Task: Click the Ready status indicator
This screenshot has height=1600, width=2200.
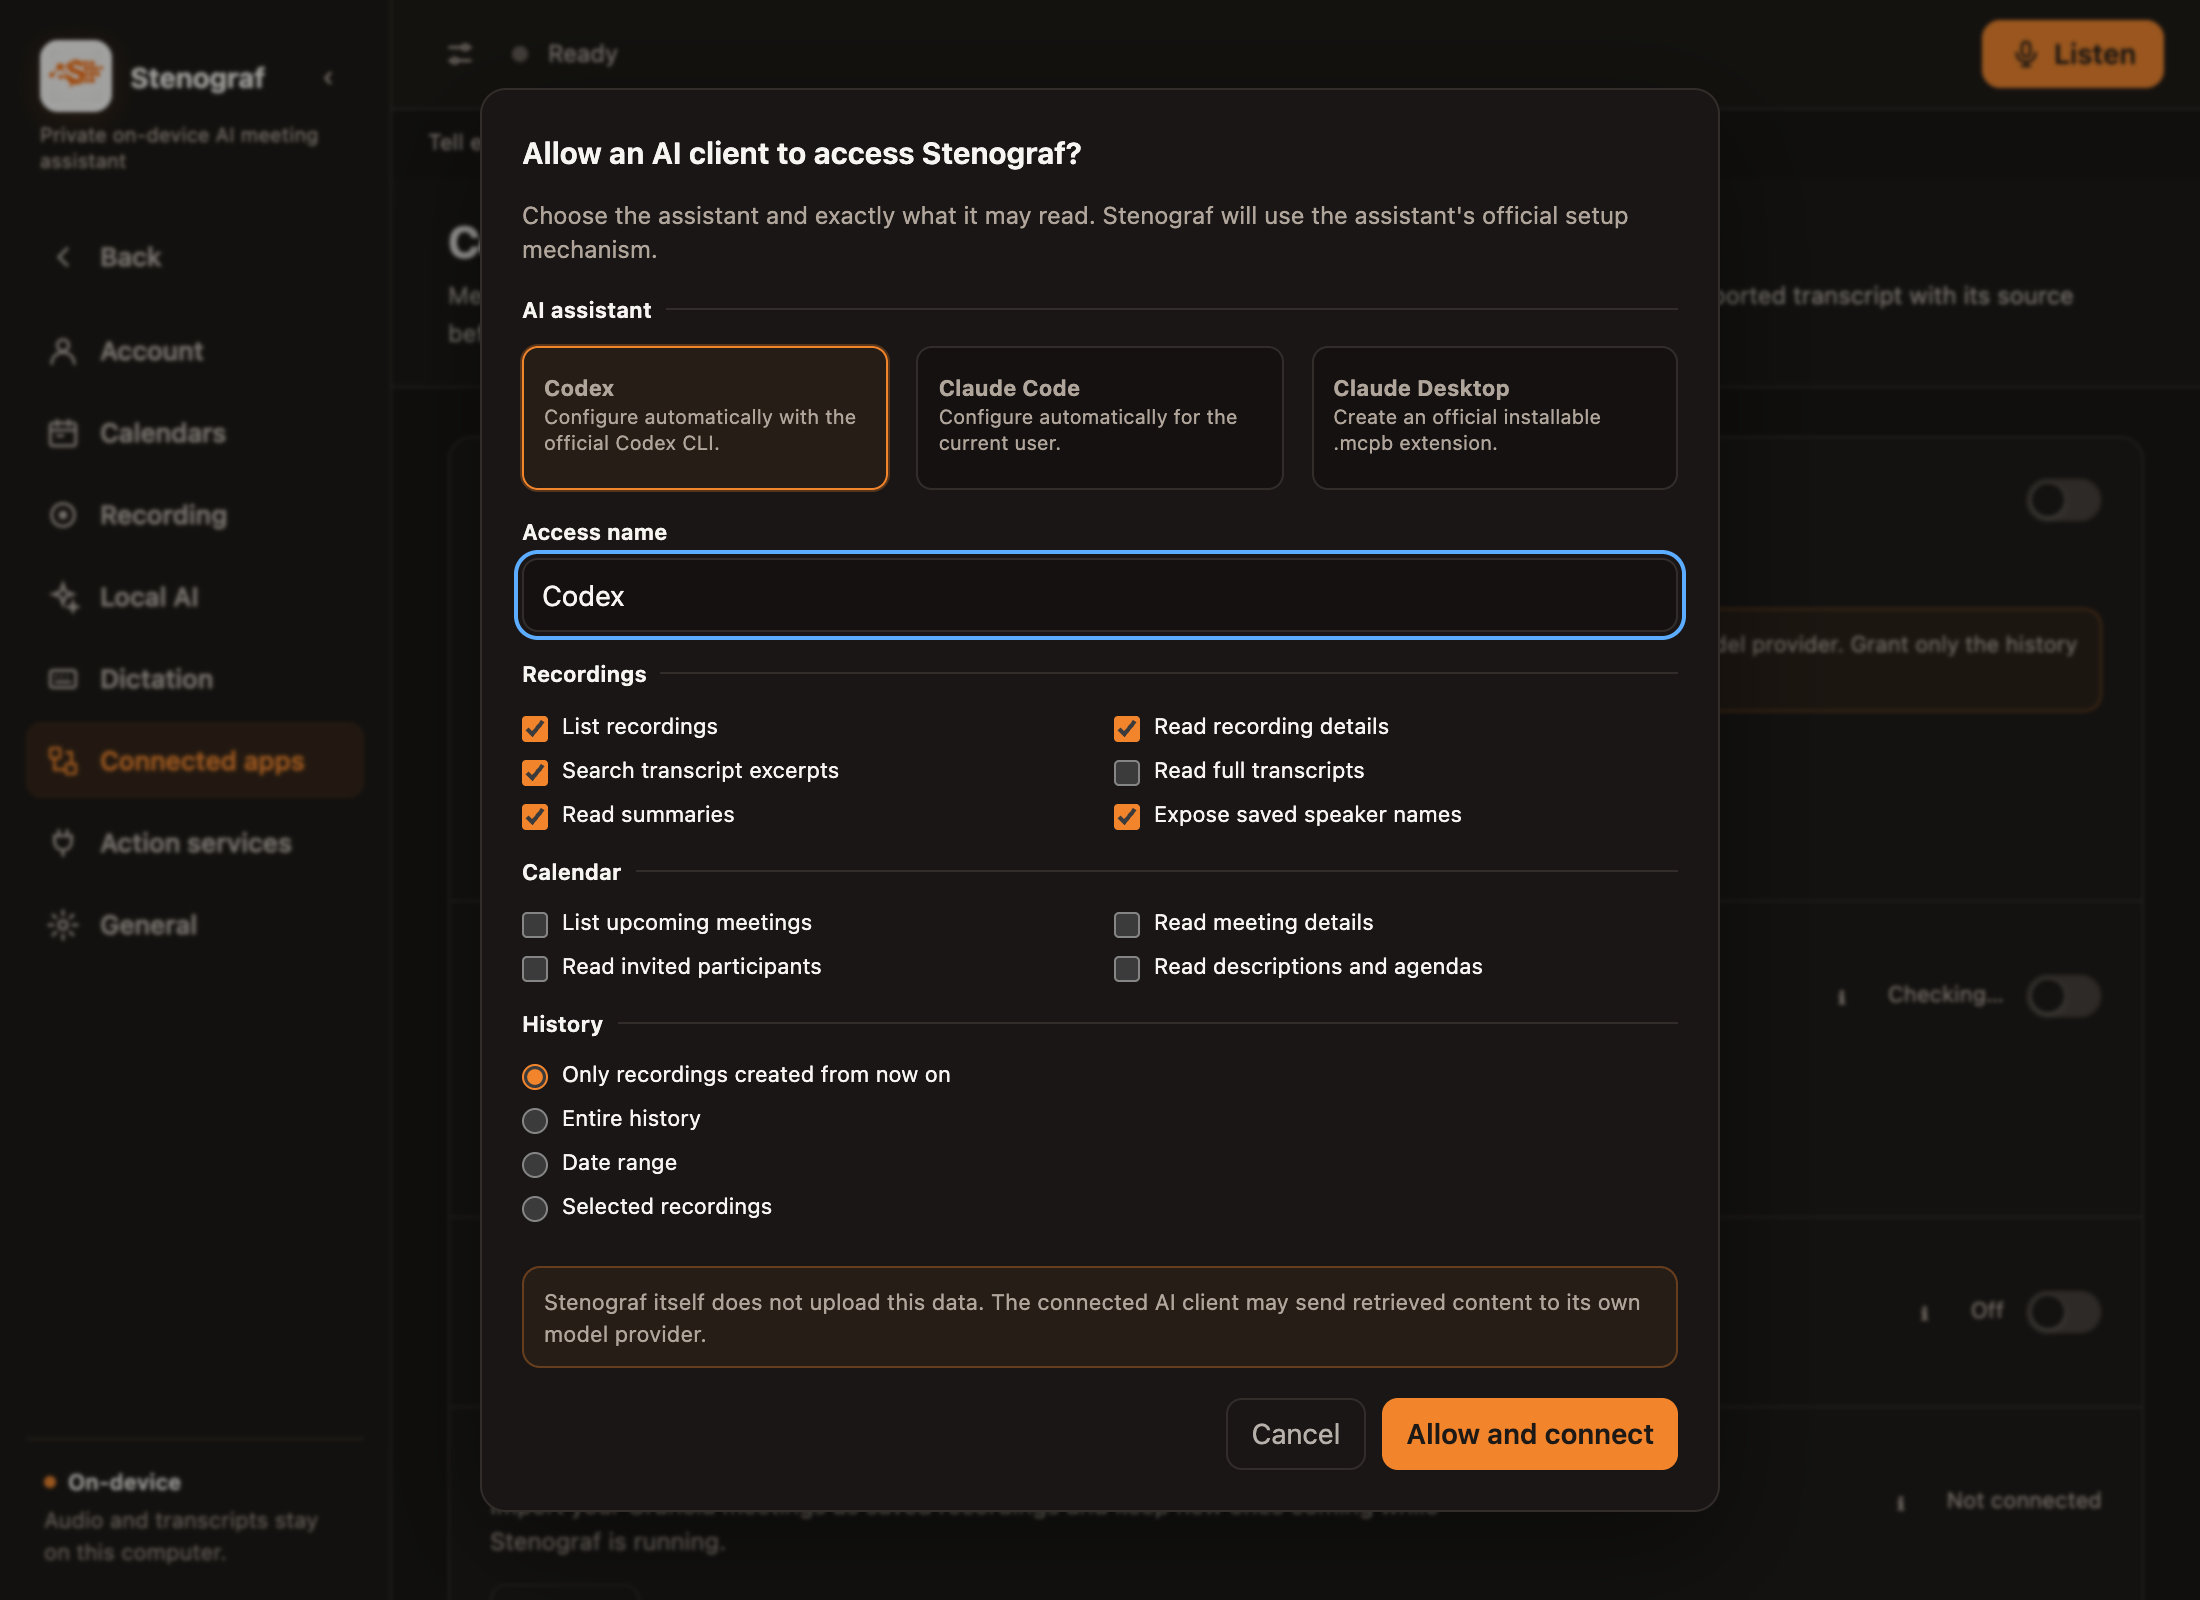Action: click(x=565, y=54)
